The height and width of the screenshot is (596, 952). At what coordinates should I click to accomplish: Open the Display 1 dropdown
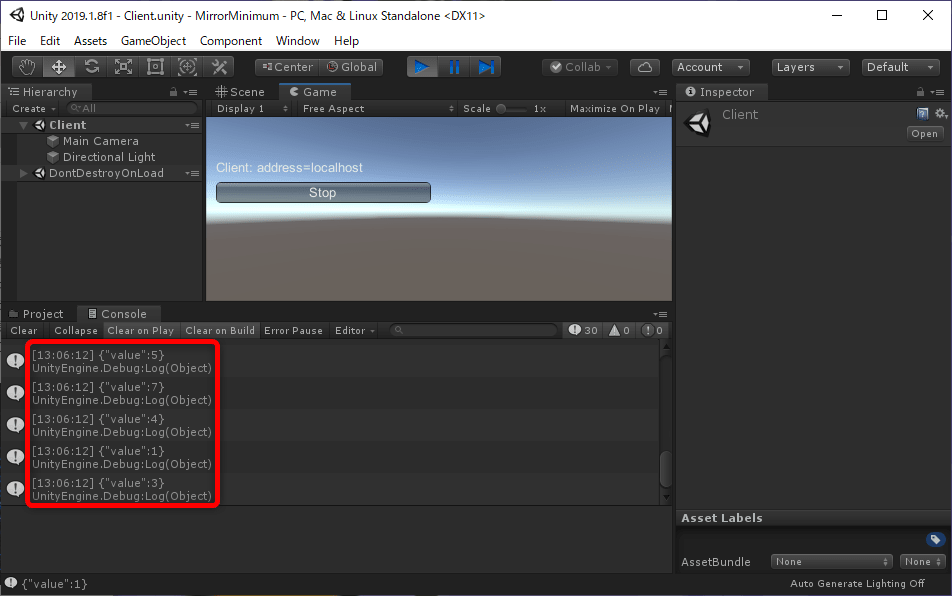point(252,108)
